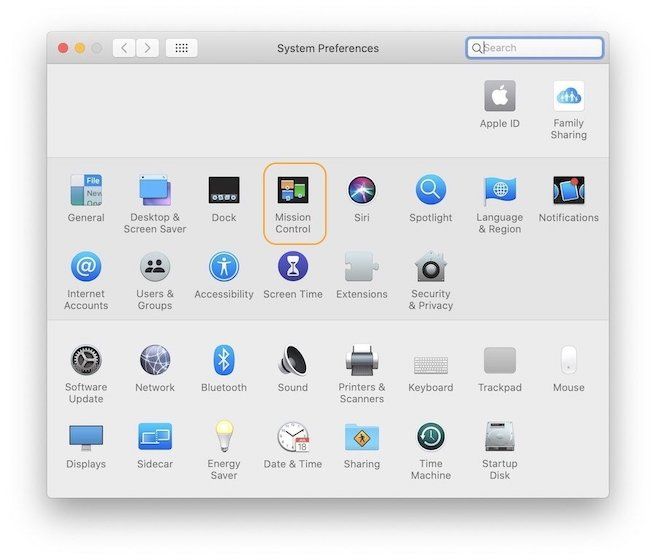Open Siri preferences

[362, 191]
